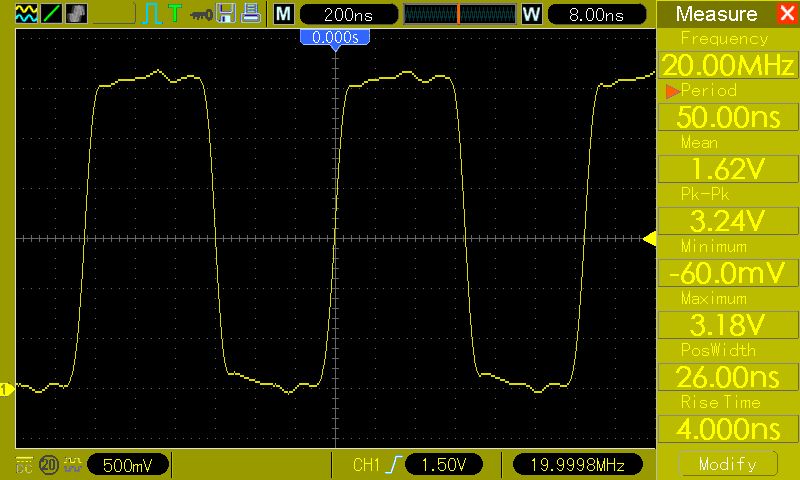
Task: Select the Period measurement label
Action: (709, 91)
